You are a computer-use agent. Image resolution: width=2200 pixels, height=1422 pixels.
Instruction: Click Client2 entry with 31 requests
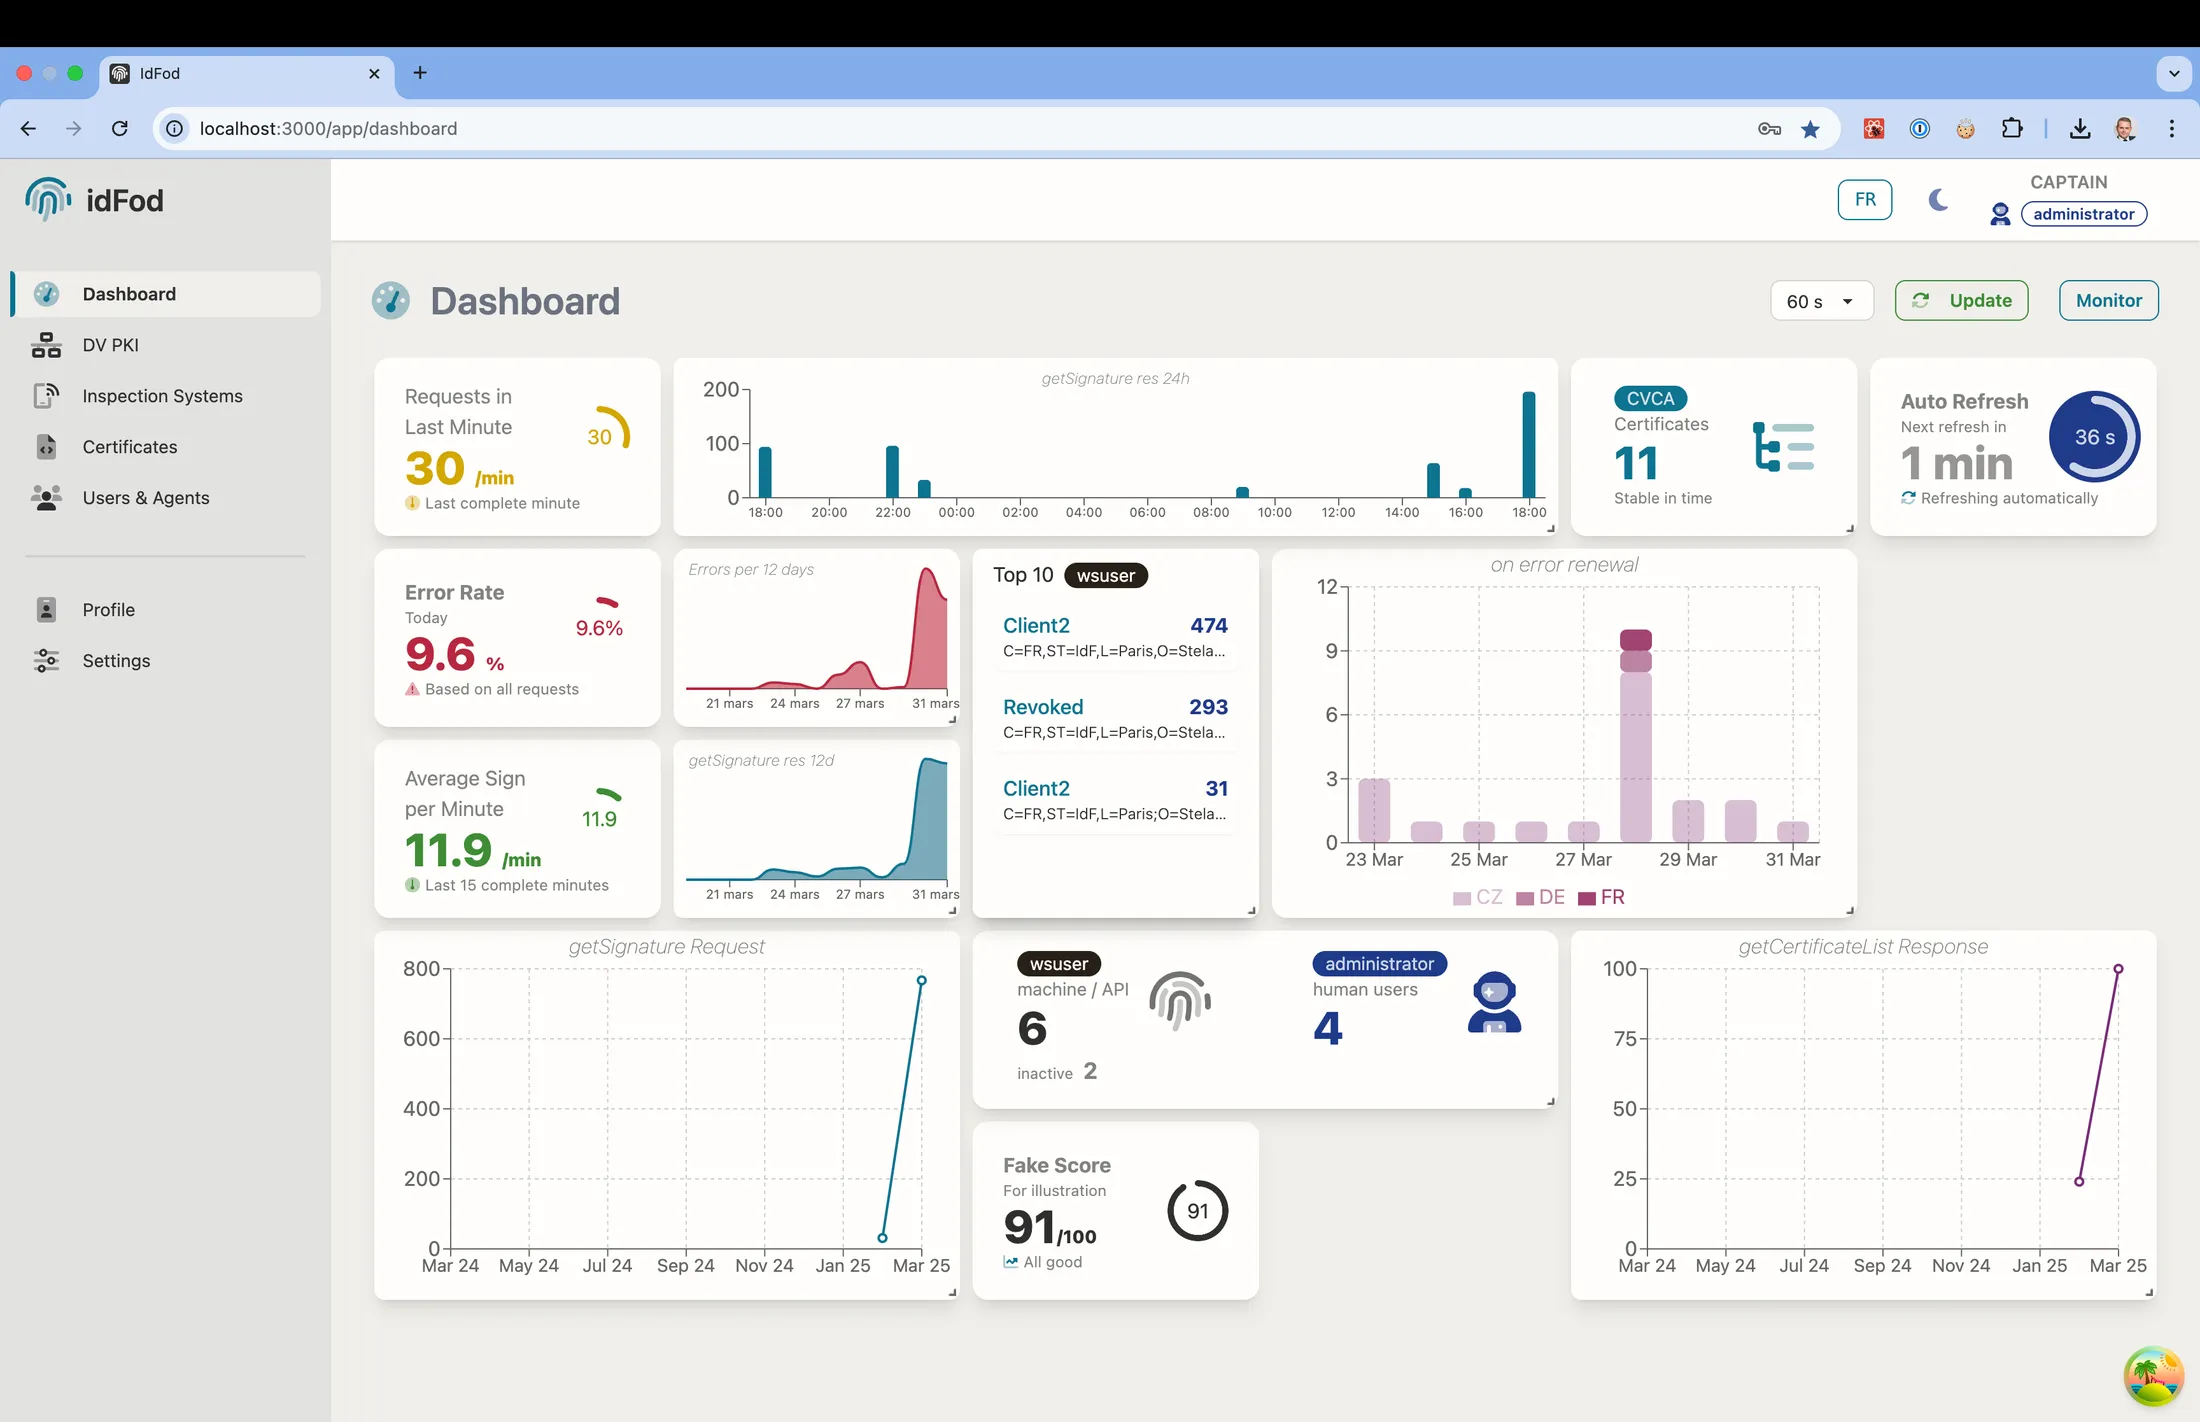[x=1115, y=800]
